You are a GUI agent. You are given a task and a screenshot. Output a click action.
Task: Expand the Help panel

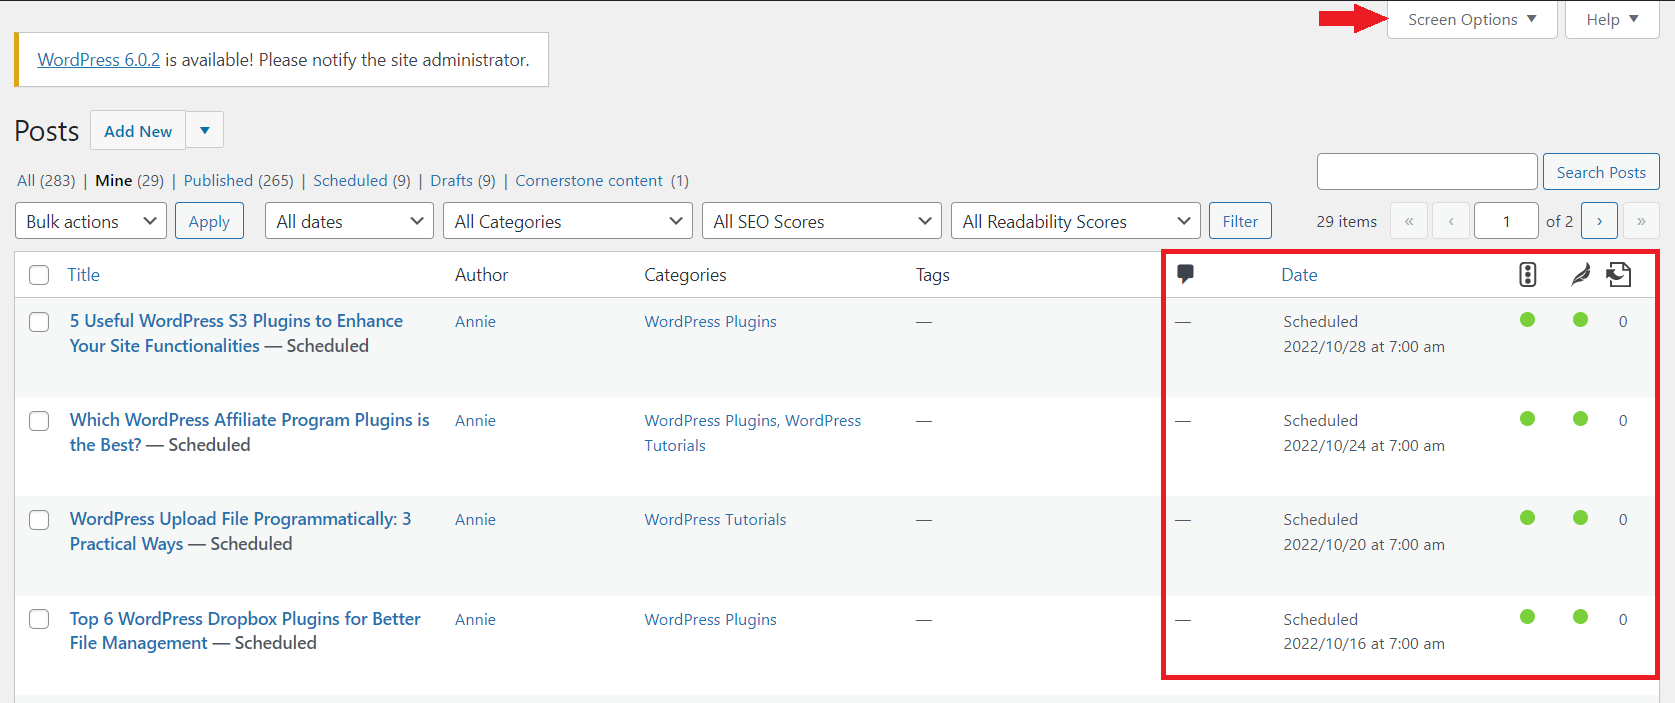(x=1612, y=19)
